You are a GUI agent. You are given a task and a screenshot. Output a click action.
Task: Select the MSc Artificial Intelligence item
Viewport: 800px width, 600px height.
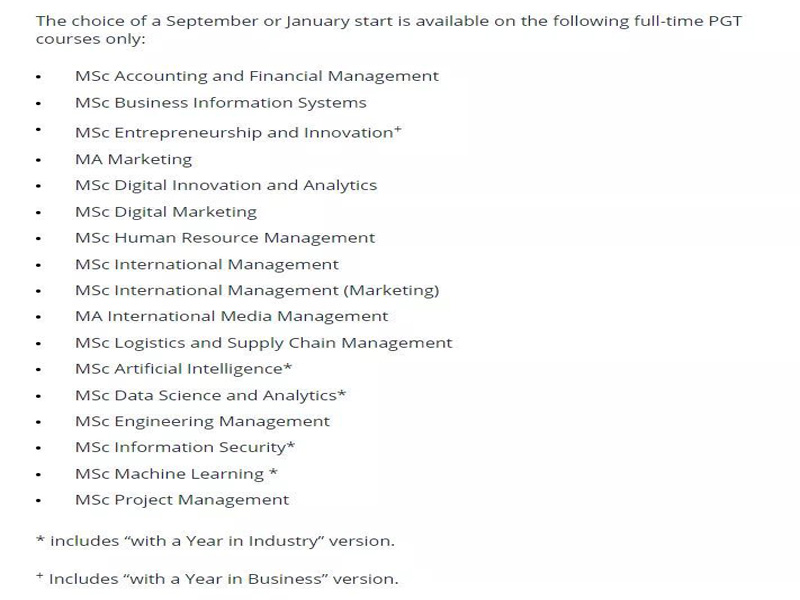click(x=183, y=369)
